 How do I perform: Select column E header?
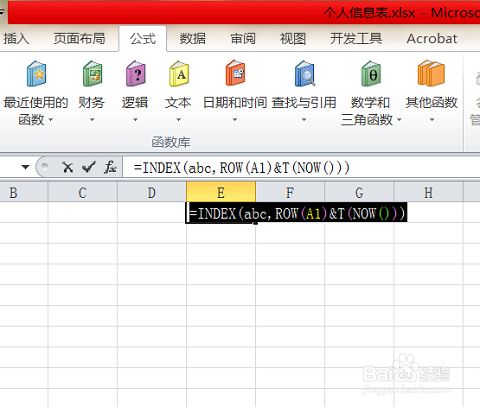pyautogui.click(x=221, y=192)
